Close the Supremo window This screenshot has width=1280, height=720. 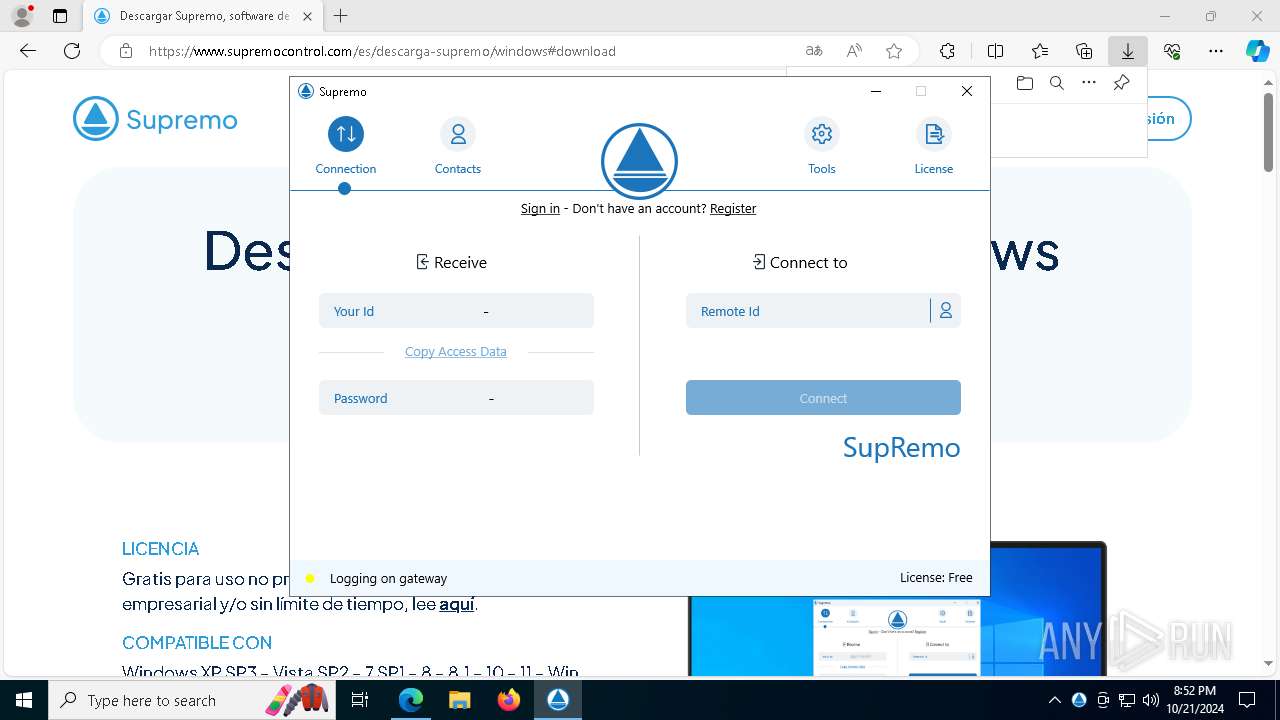966,91
